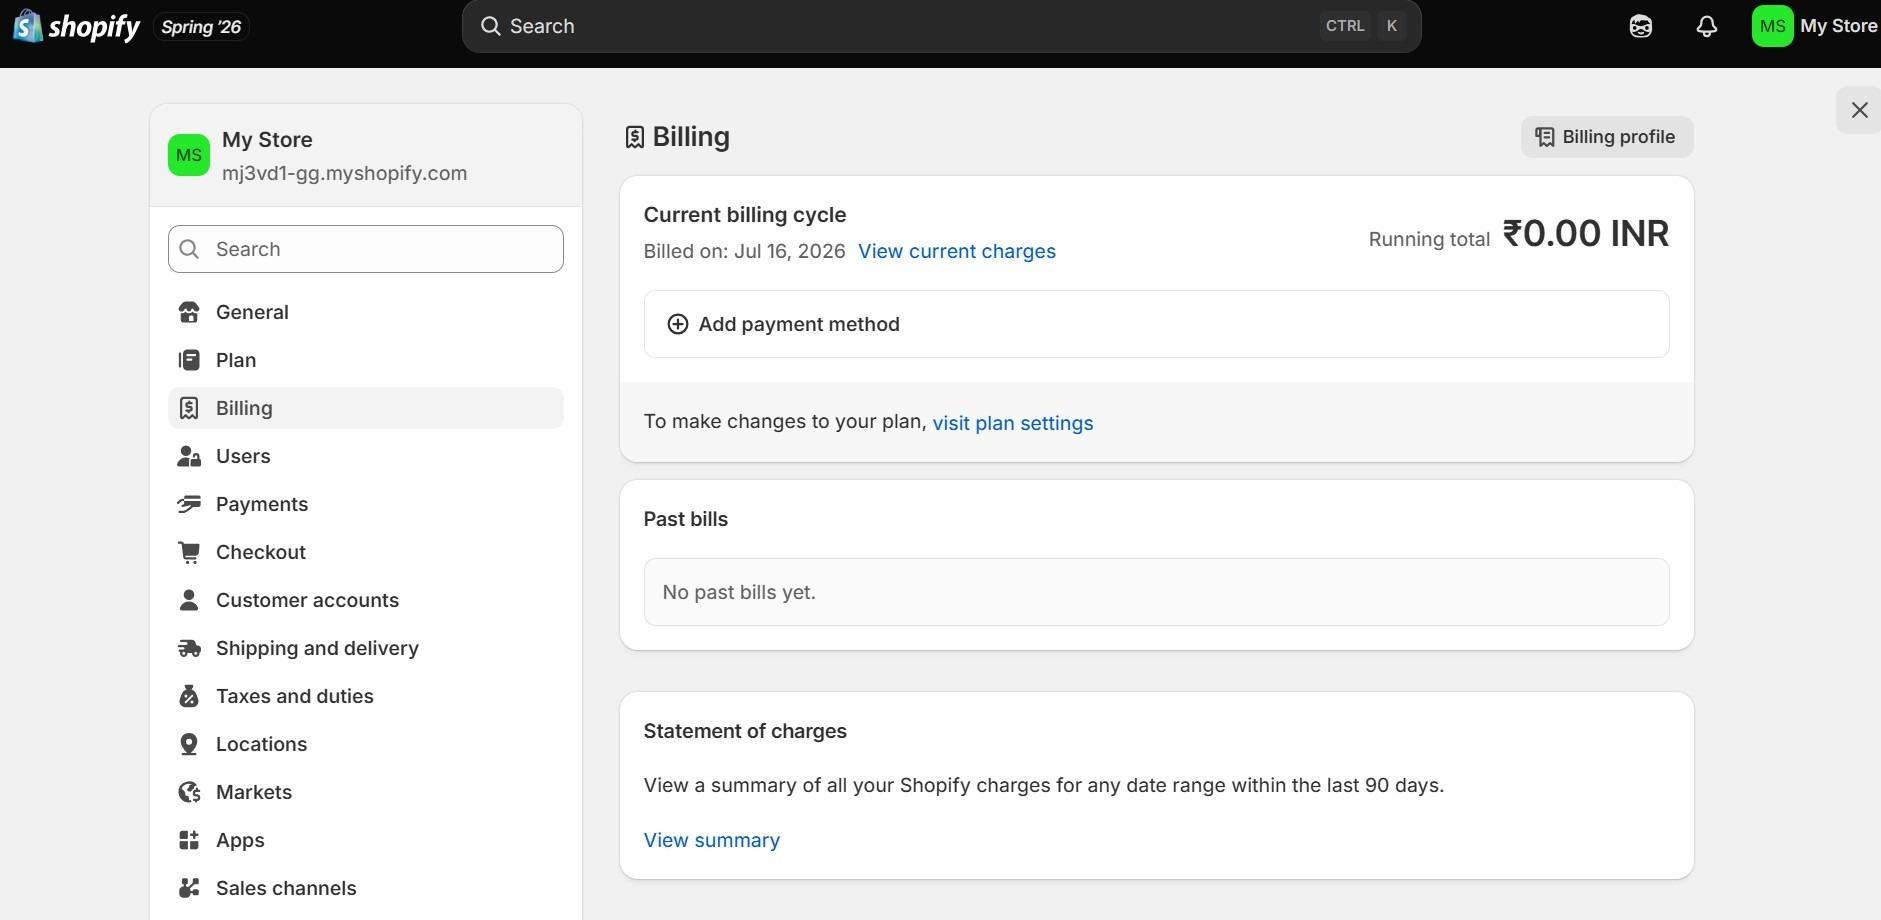This screenshot has height=920, width=1881.
Task: Click the Billed on: Jul 16, 2026 text
Action: (745, 251)
